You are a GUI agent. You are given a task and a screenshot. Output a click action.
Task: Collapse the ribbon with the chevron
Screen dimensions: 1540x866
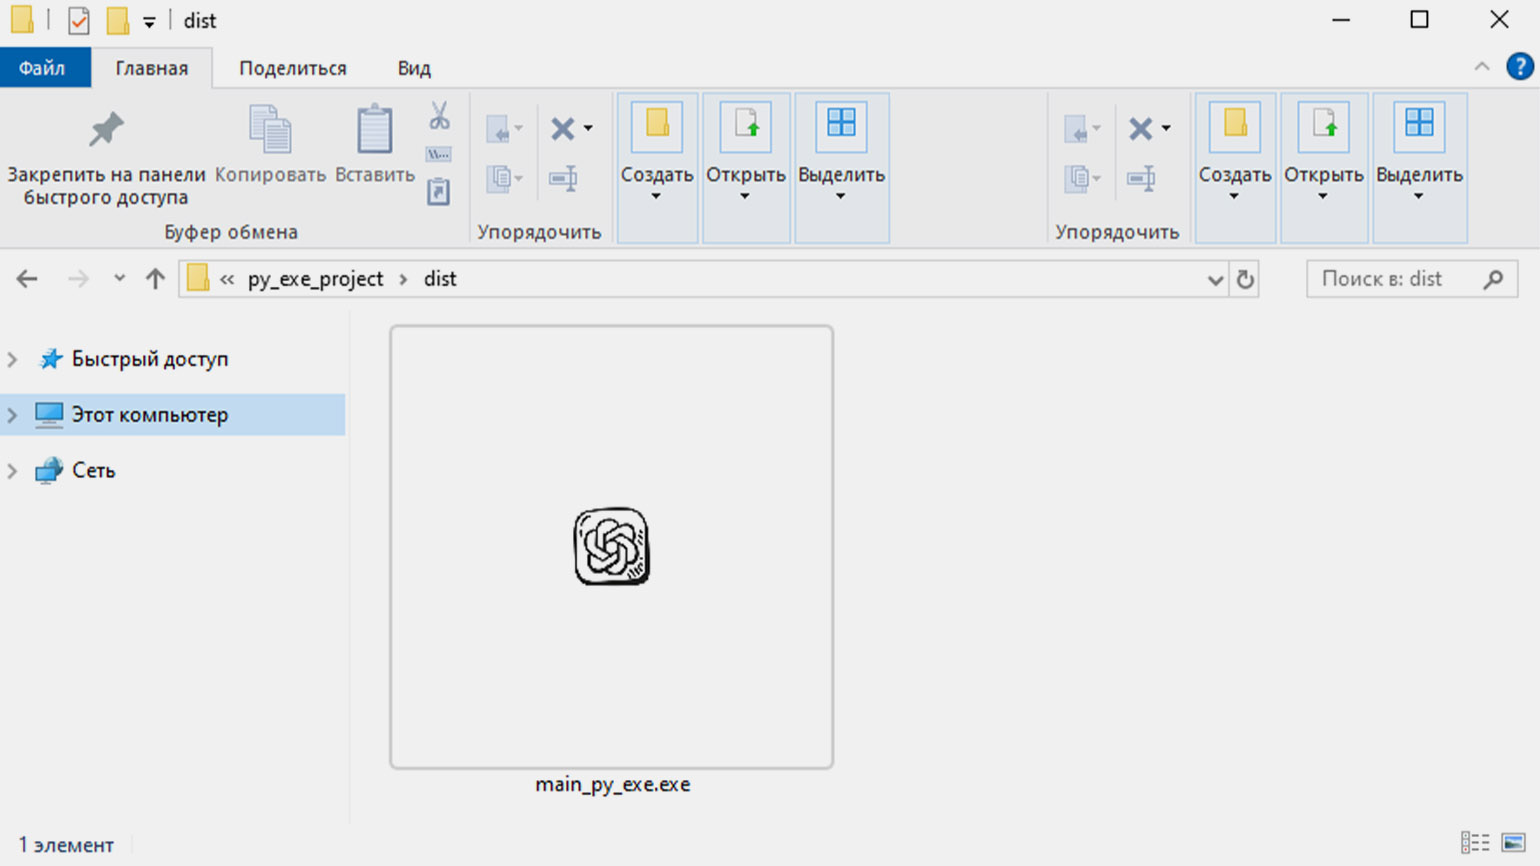click(1482, 67)
